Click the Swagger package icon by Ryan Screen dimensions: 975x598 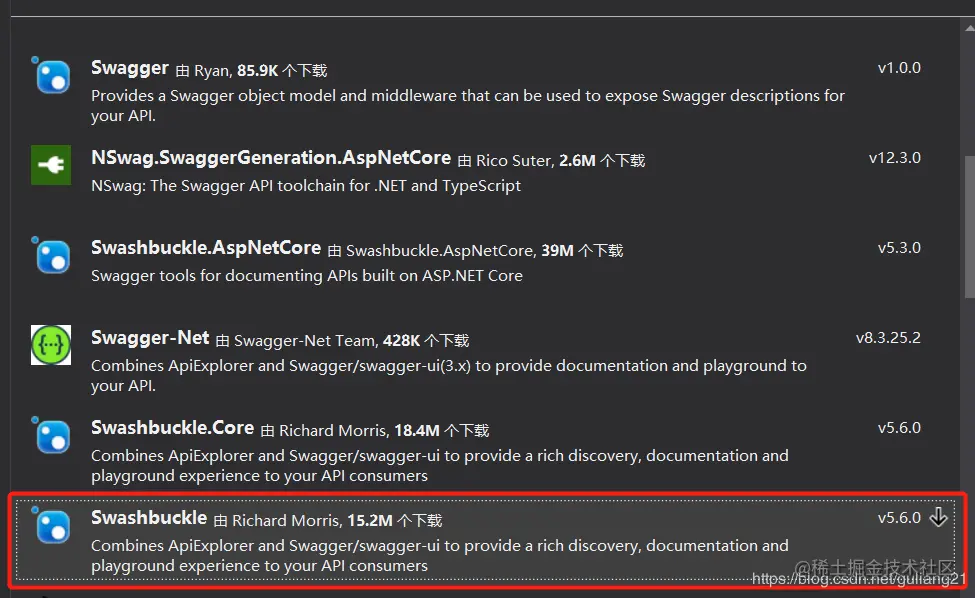50,75
